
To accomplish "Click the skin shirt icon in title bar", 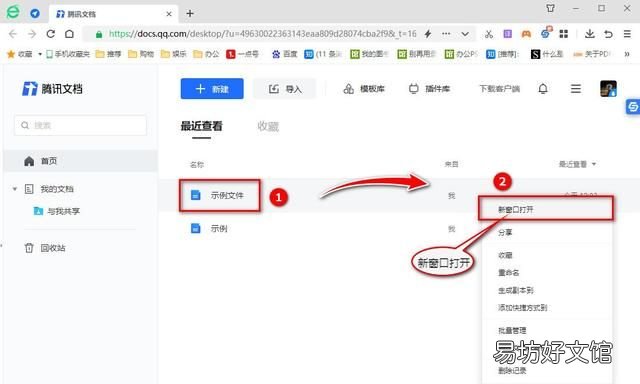I will tap(551, 8).
